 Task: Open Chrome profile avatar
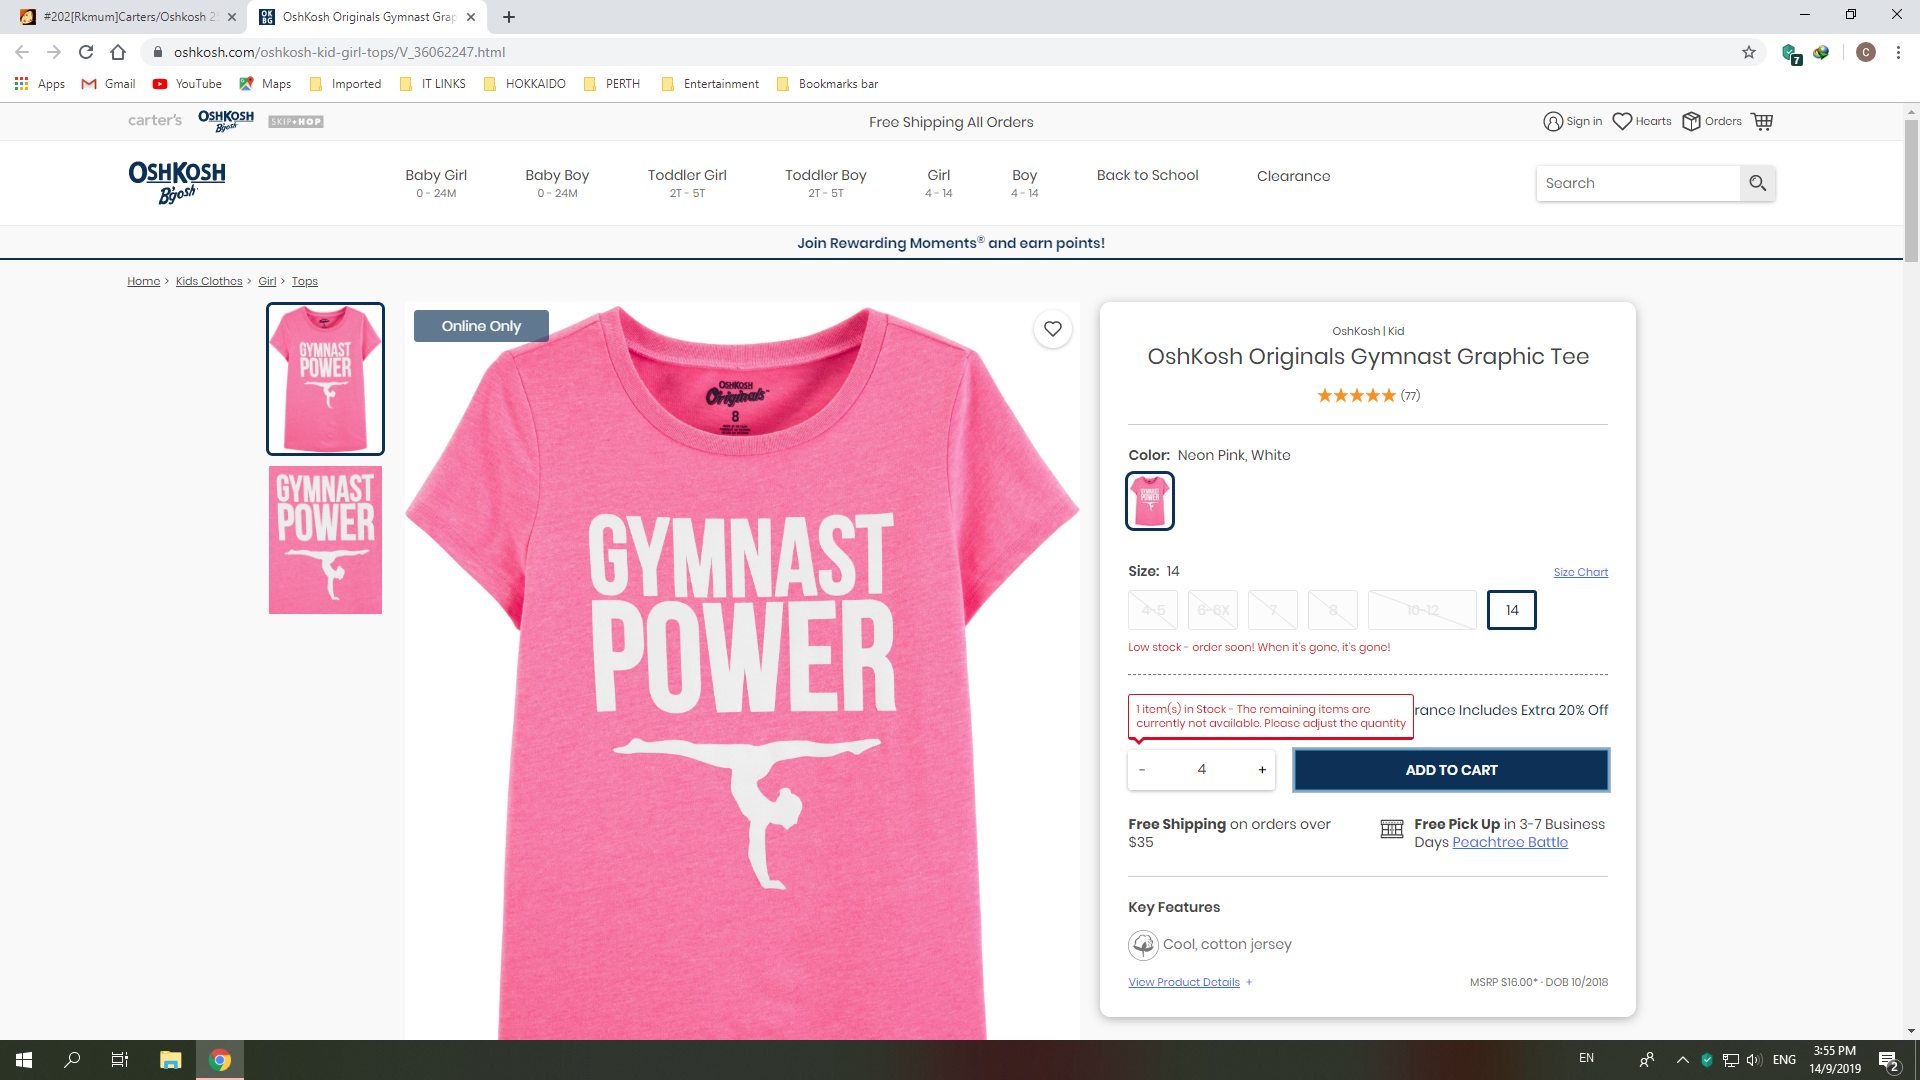click(1866, 52)
